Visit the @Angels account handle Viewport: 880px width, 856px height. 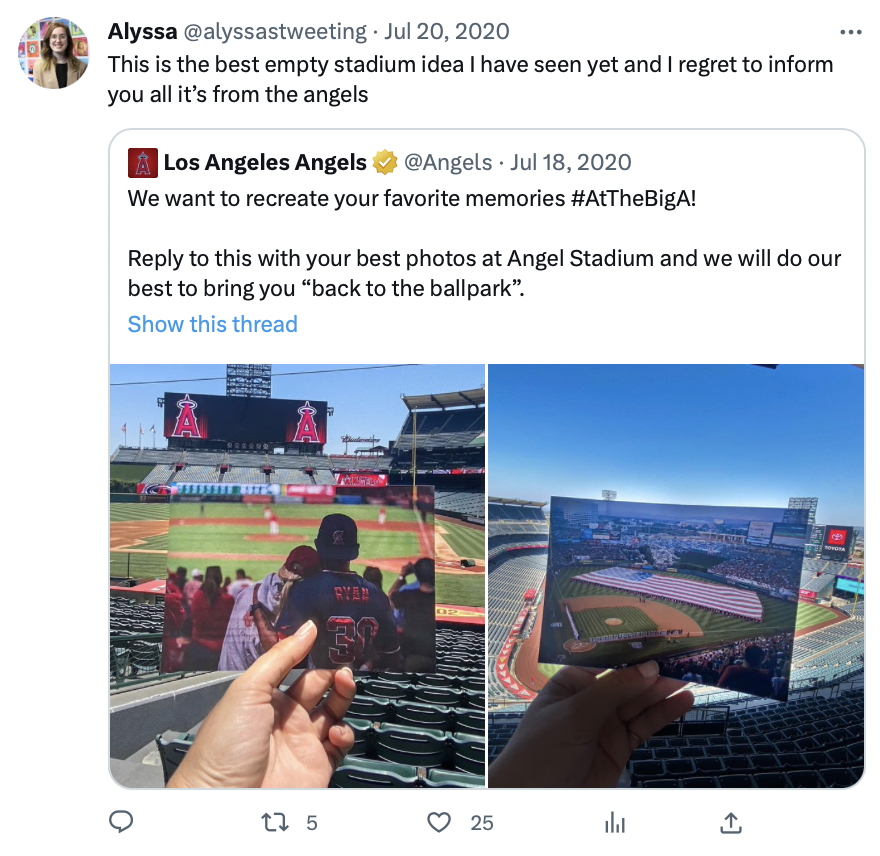[448, 162]
